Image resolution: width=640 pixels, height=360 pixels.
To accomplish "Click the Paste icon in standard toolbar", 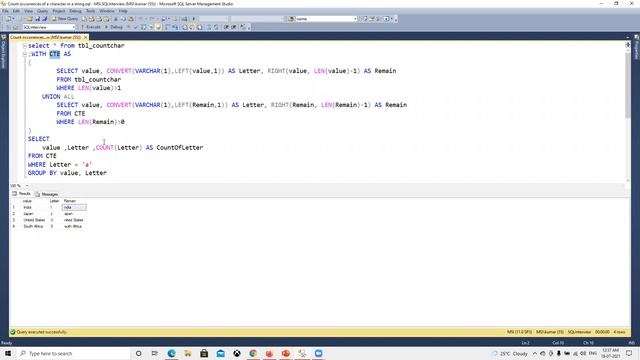I will pyautogui.click(x=131, y=19).
